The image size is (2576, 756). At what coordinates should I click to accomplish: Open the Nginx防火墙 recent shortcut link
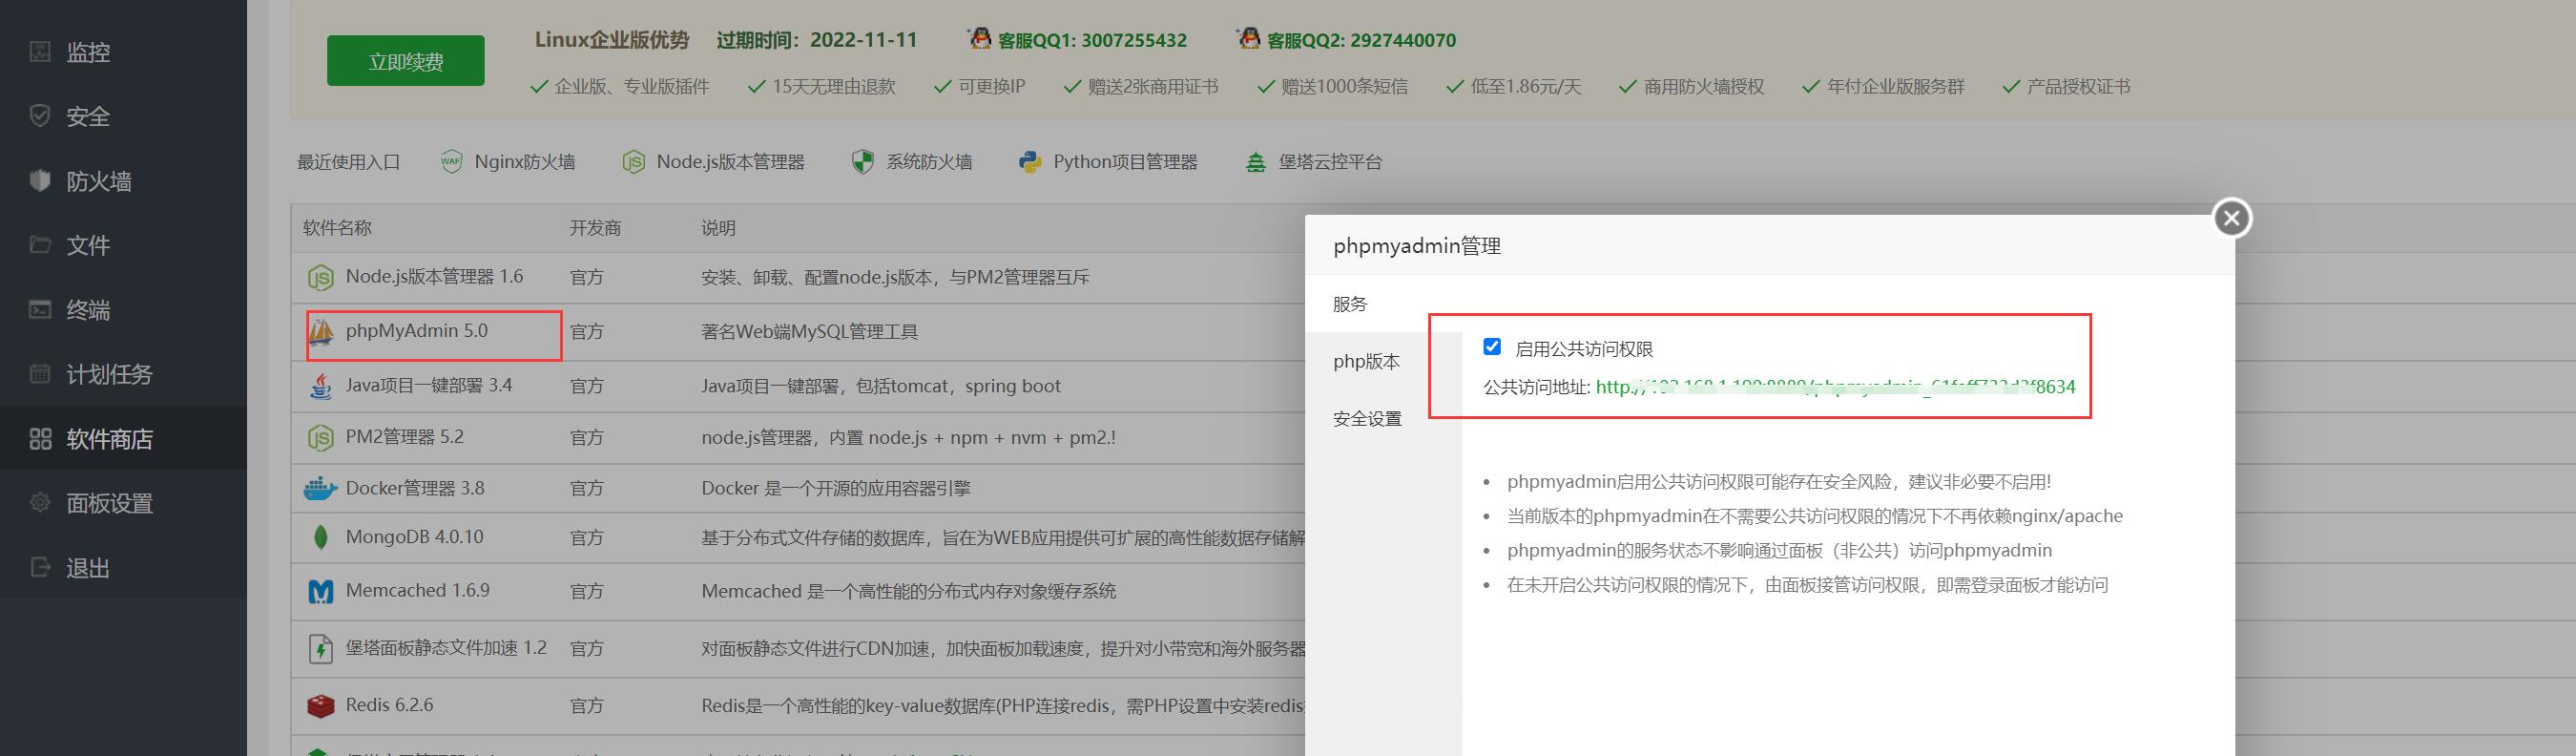[524, 162]
